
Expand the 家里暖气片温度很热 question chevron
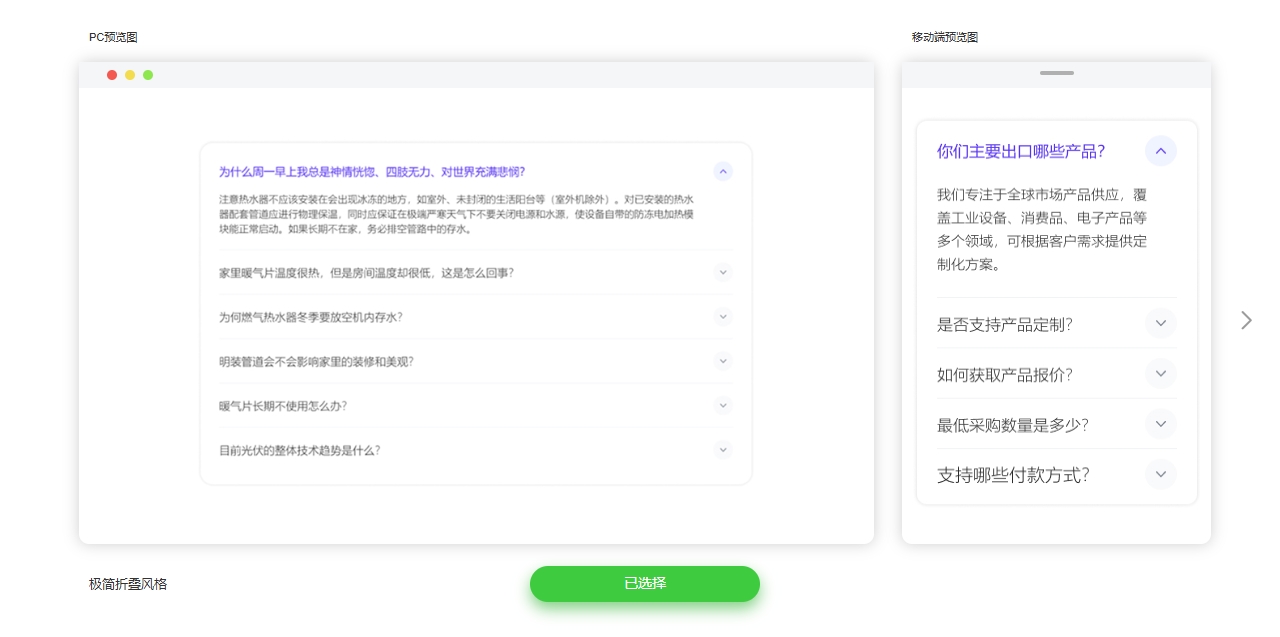[723, 272]
